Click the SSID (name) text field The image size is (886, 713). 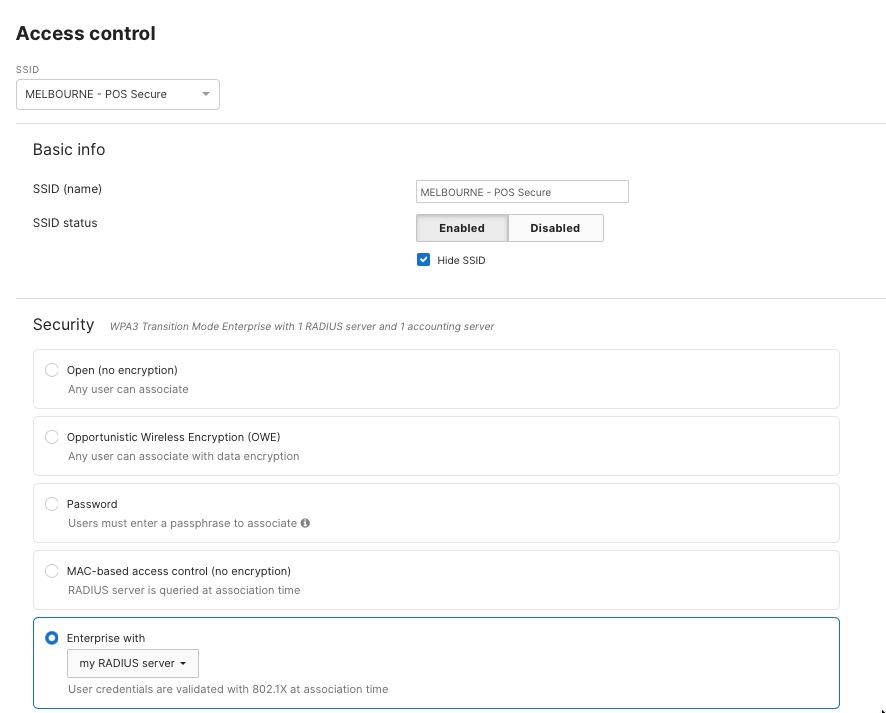click(x=522, y=191)
